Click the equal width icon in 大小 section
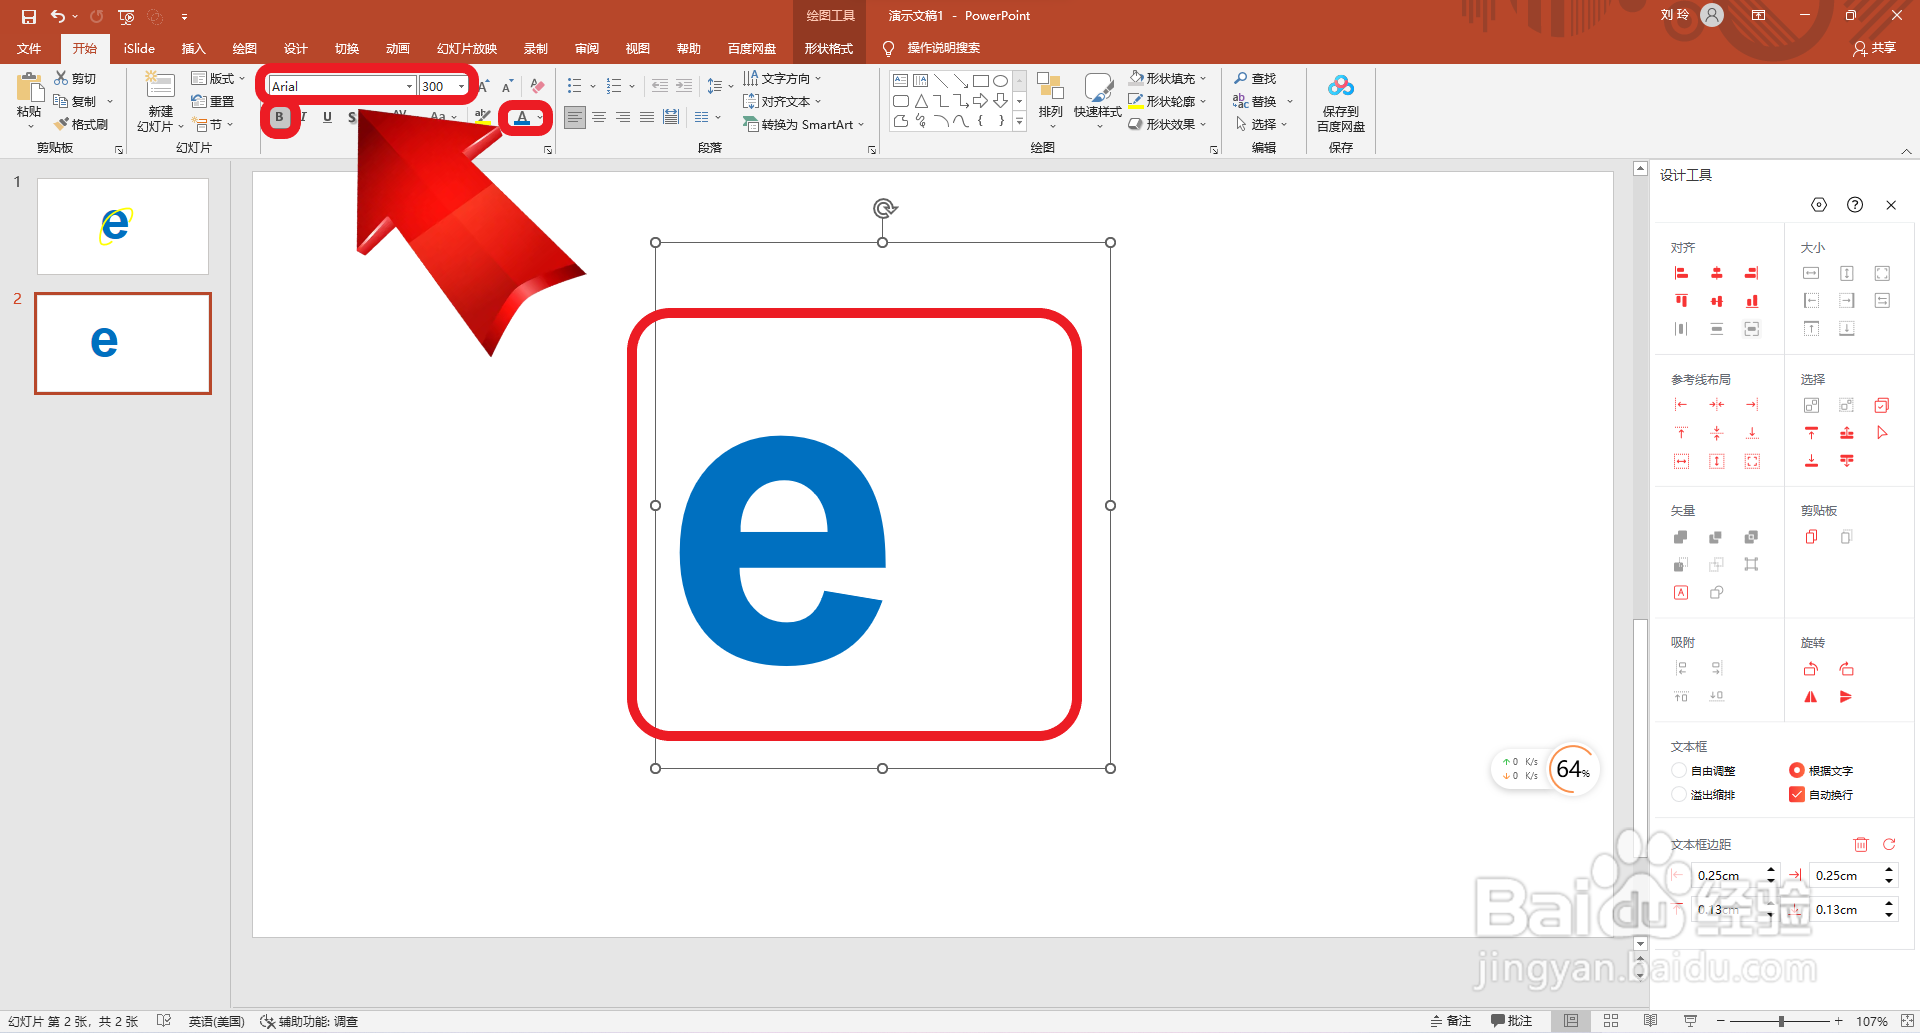 (x=1811, y=273)
